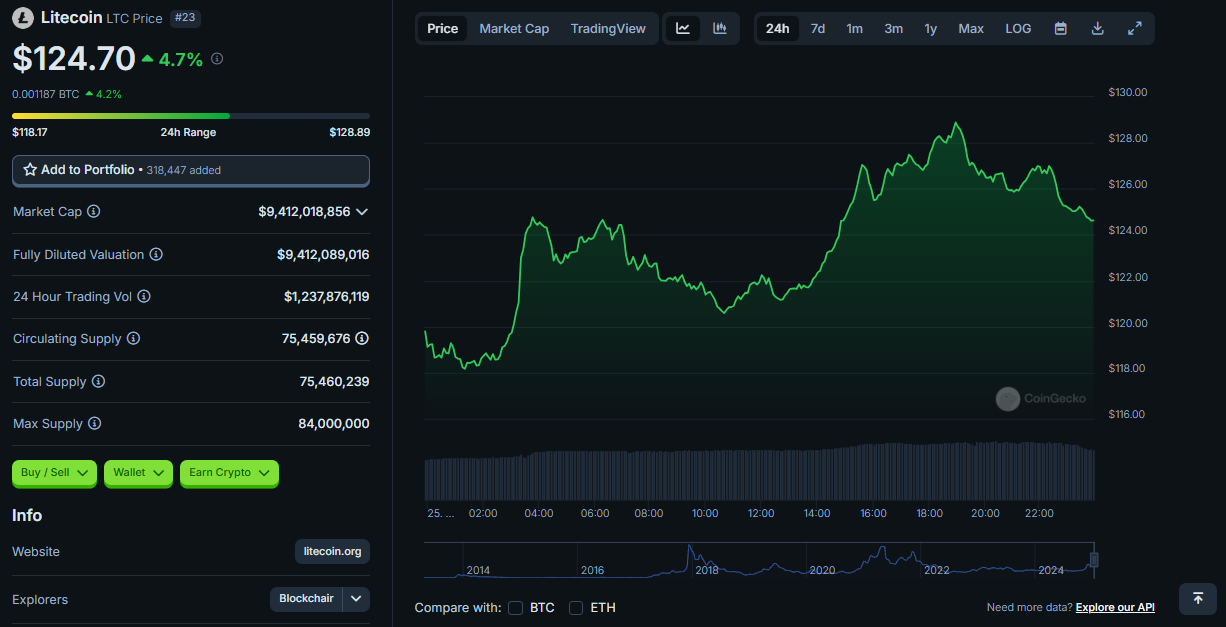Select the 3m time range
Image resolution: width=1226 pixels, height=627 pixels.
pos(893,28)
